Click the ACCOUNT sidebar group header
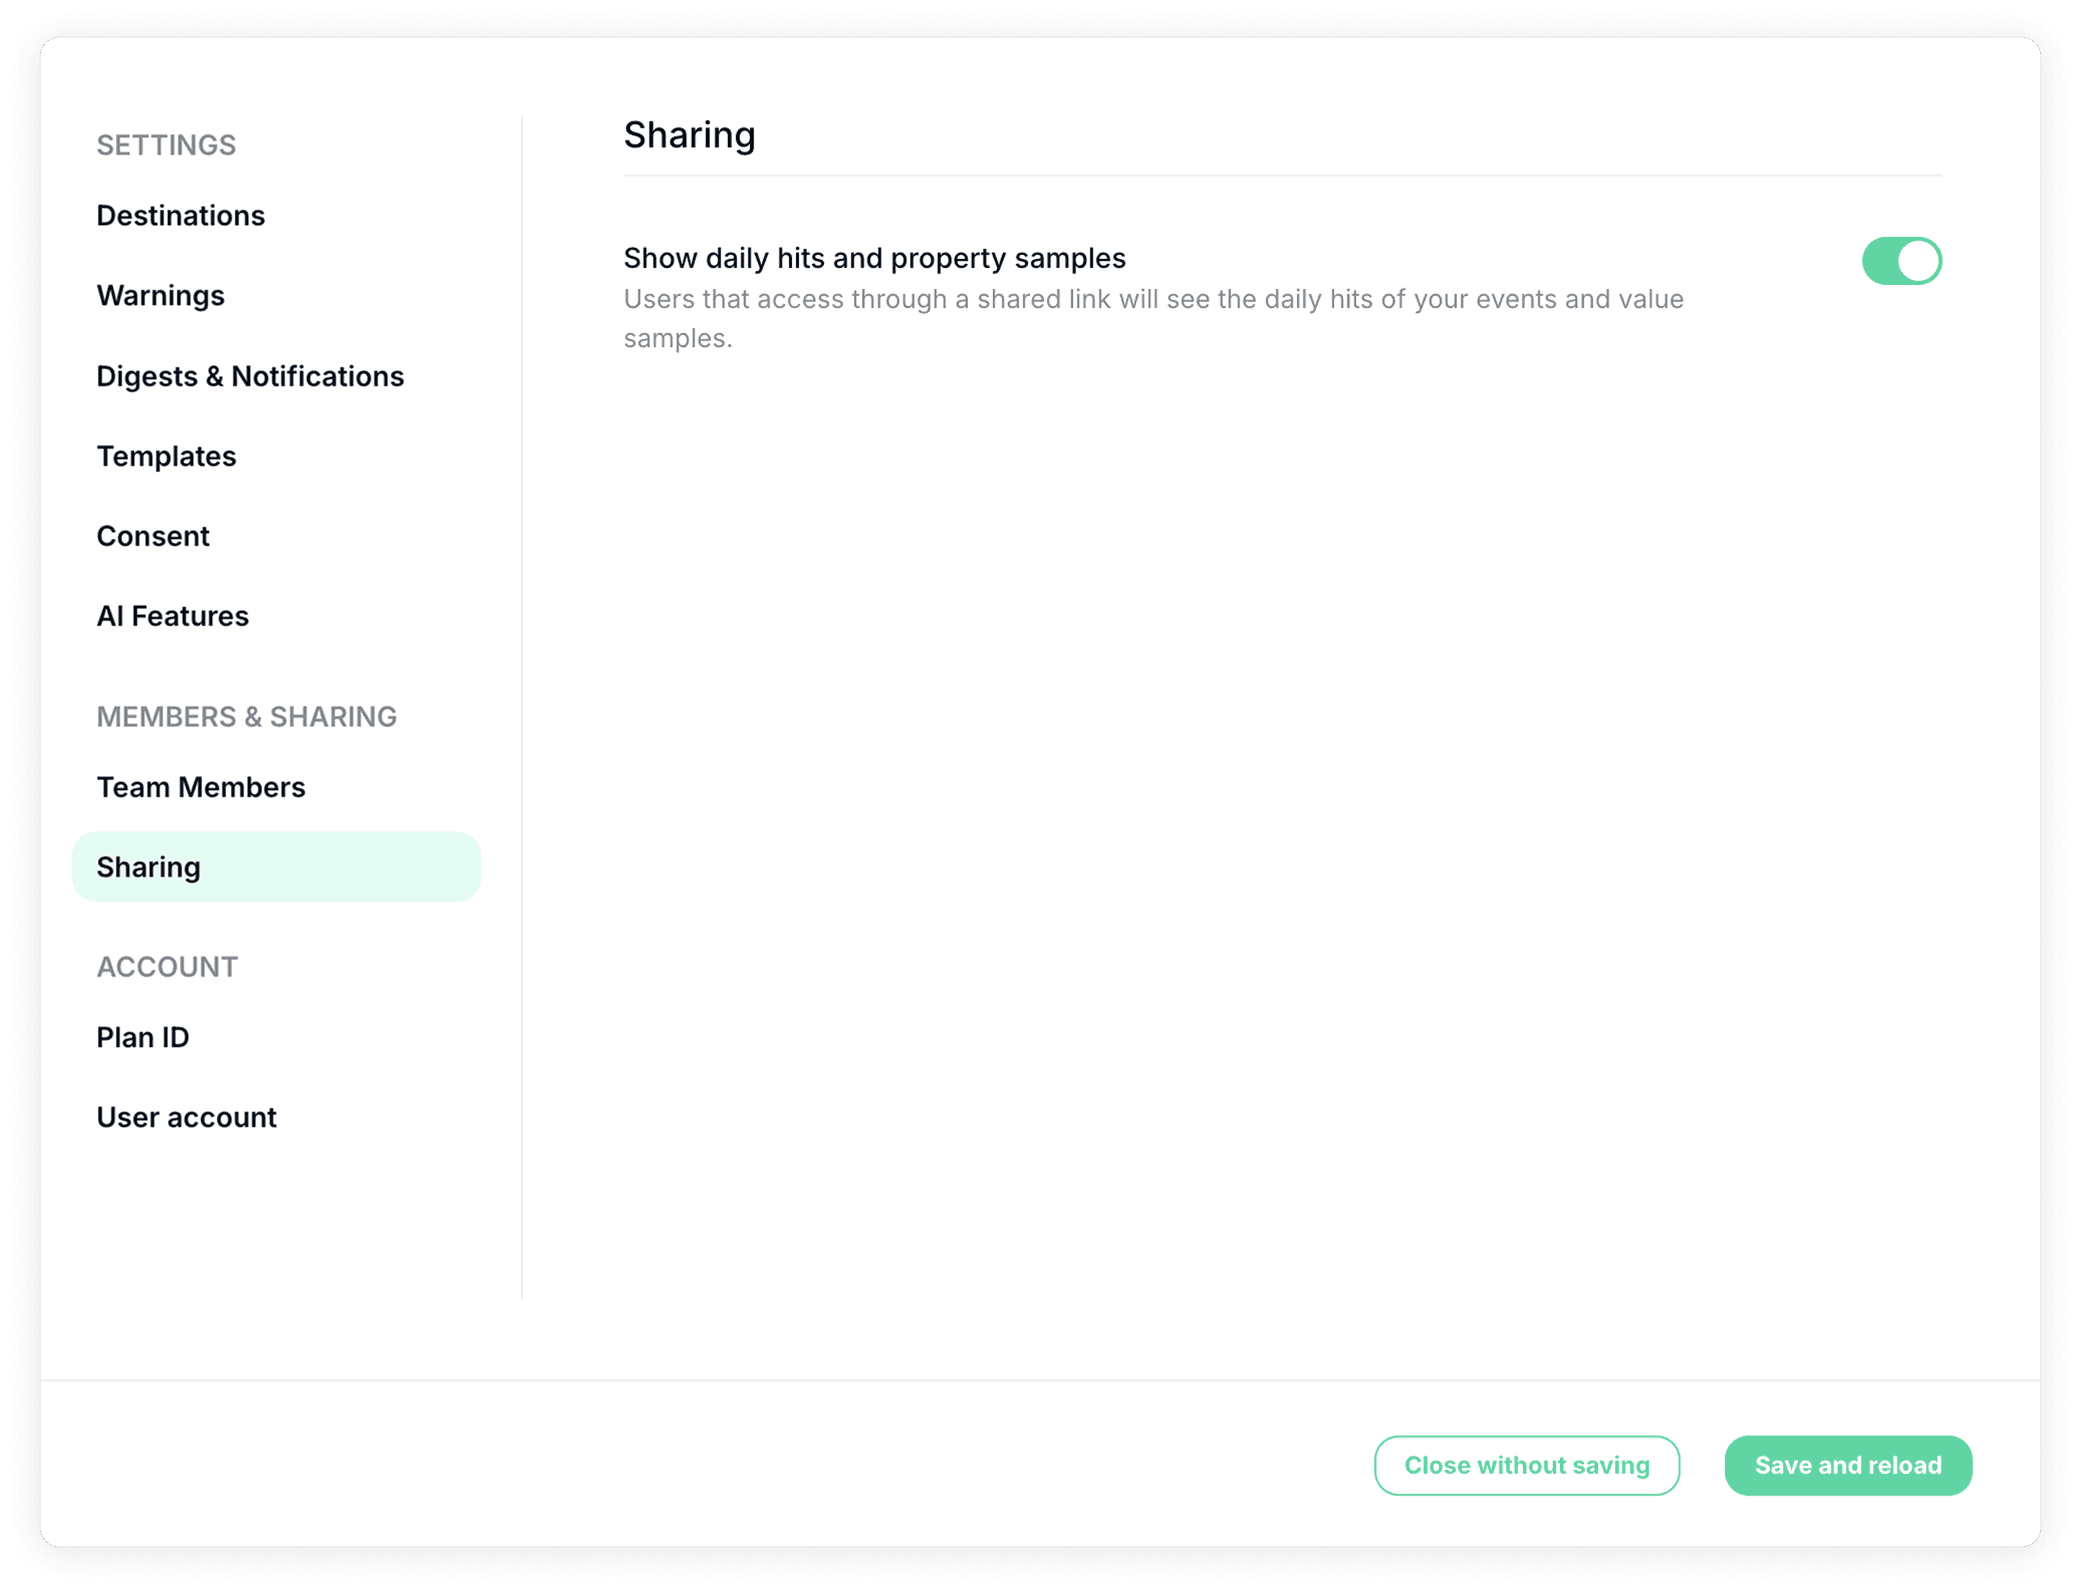Screen dimensions: 2081x1591 (167, 967)
